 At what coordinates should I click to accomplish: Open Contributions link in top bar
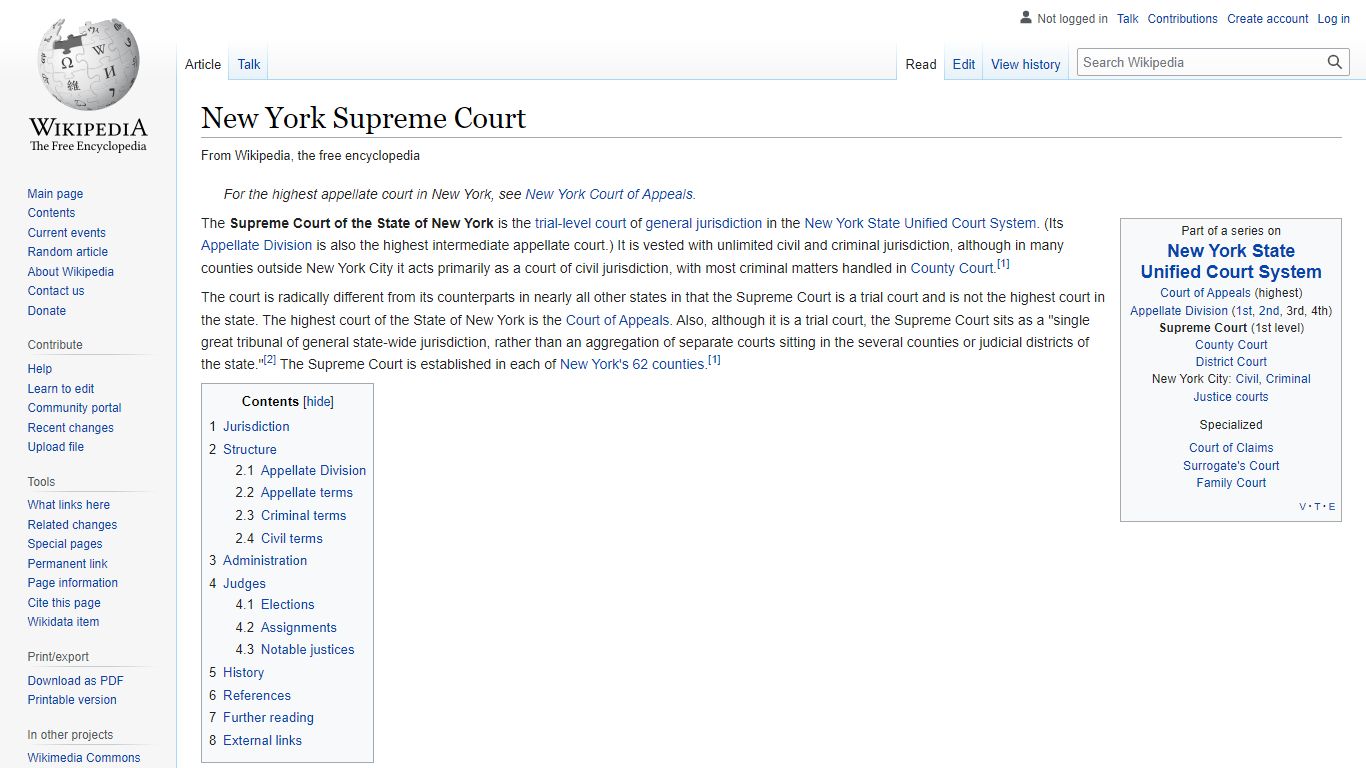coord(1183,19)
